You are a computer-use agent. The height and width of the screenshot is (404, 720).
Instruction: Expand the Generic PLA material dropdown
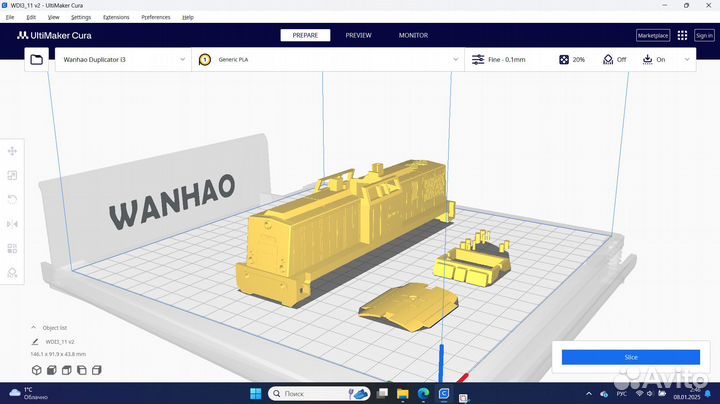click(x=328, y=60)
